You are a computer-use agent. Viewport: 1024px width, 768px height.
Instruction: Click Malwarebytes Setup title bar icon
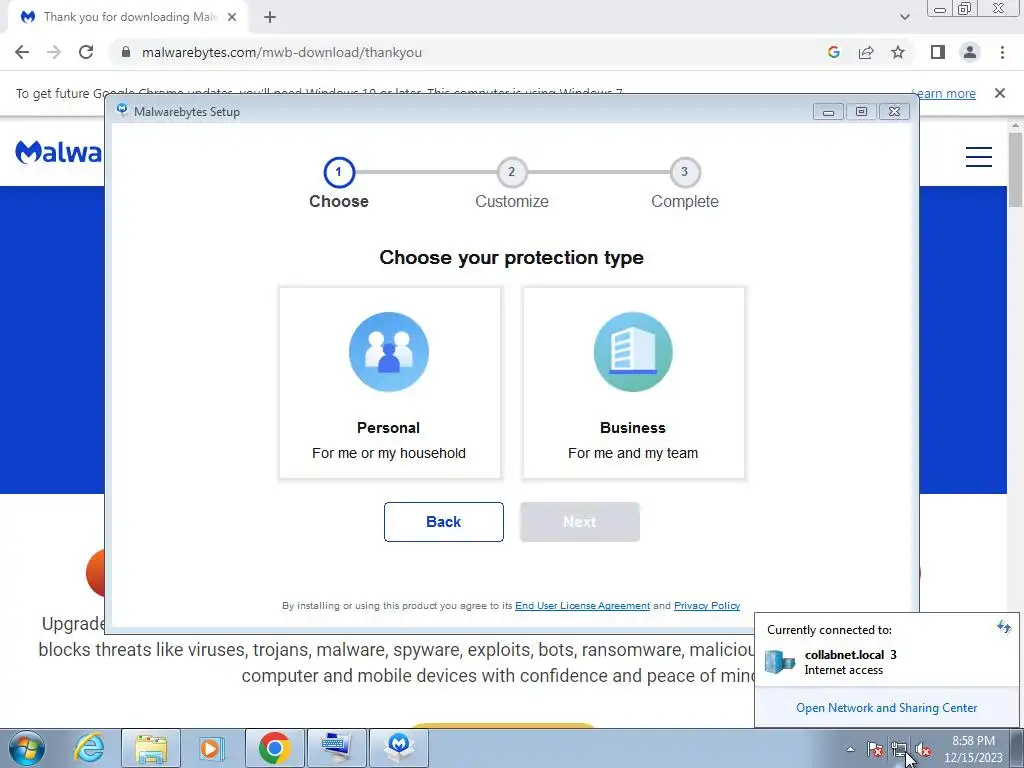(x=122, y=110)
